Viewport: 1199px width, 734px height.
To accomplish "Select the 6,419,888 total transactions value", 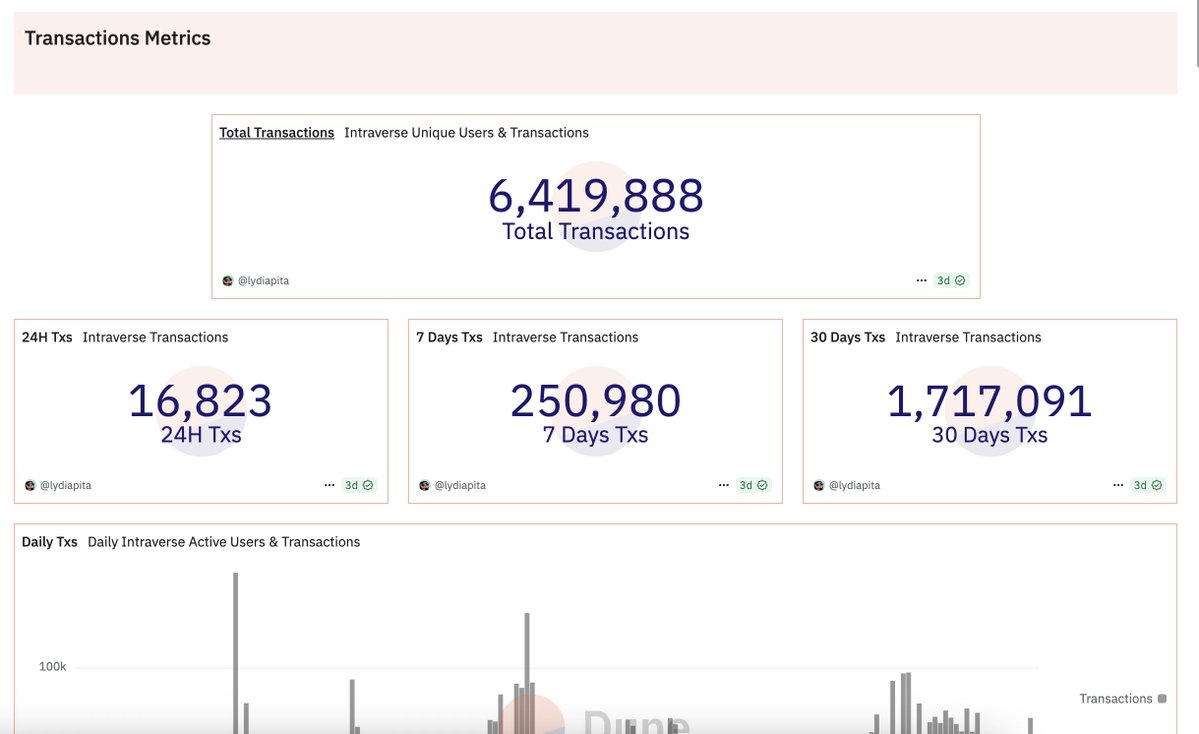I will (596, 196).
